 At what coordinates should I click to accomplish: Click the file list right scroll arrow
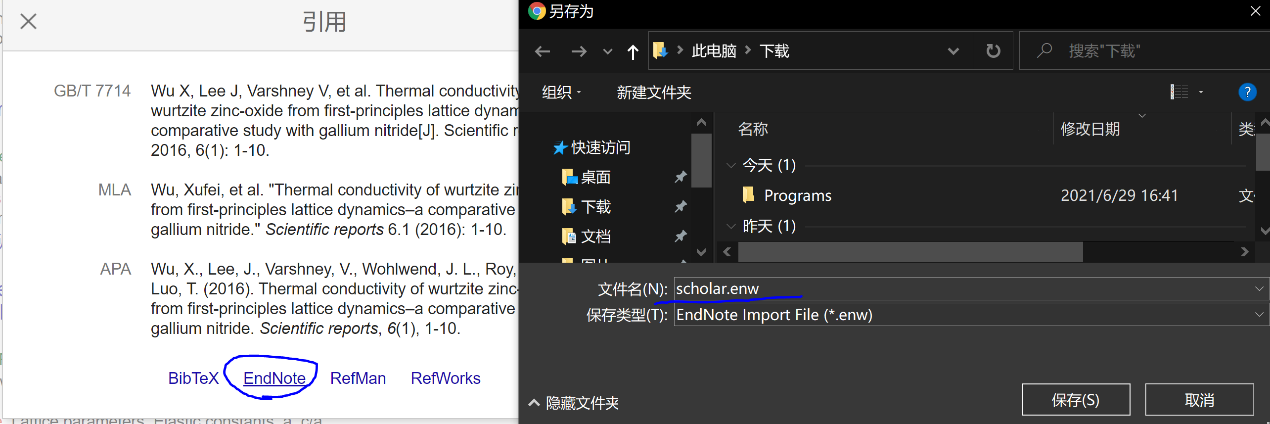coord(1245,252)
